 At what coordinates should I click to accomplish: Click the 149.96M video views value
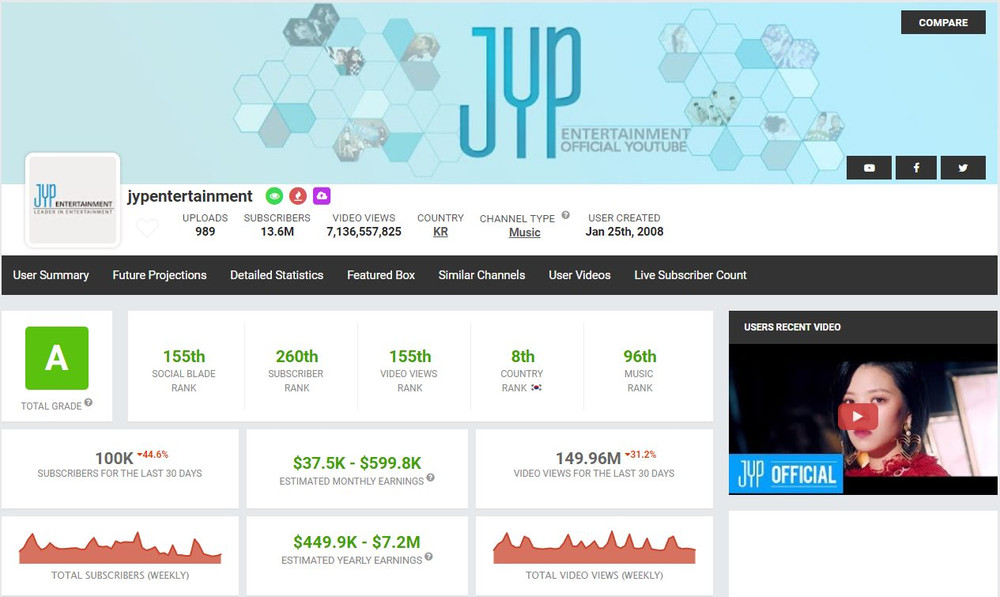[588, 458]
